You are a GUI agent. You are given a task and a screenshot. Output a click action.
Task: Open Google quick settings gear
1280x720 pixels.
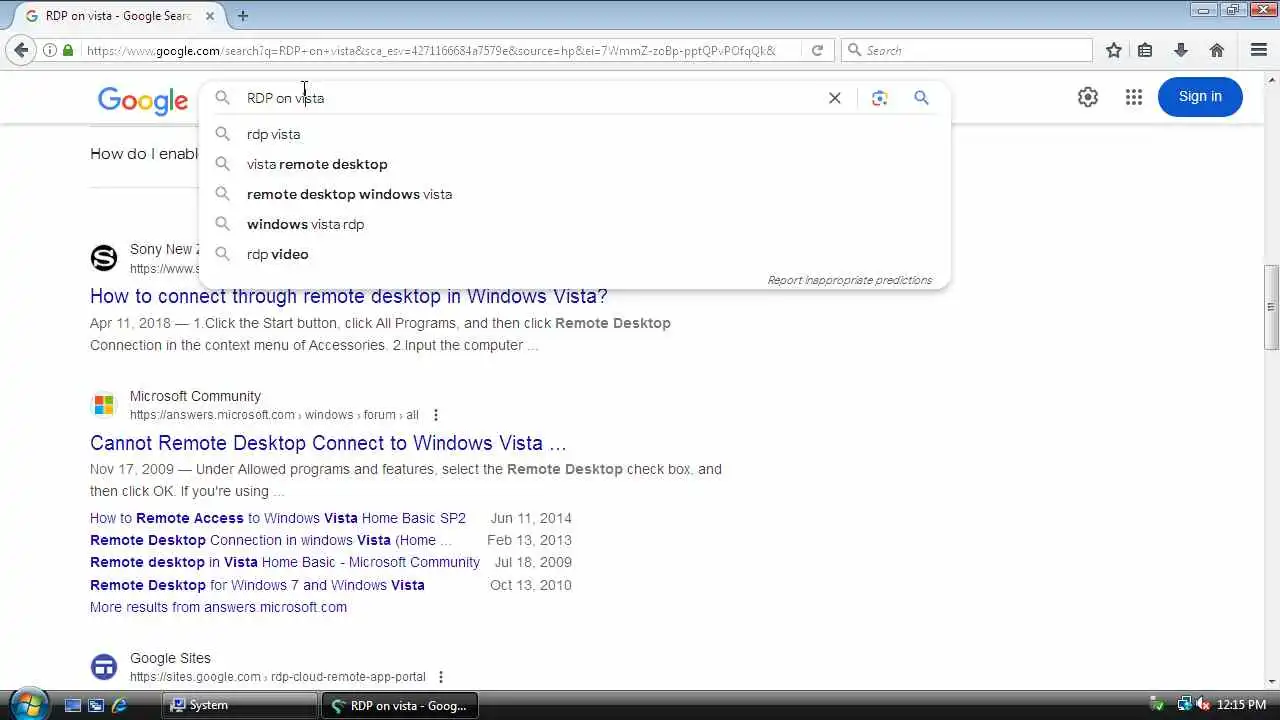point(1088,97)
